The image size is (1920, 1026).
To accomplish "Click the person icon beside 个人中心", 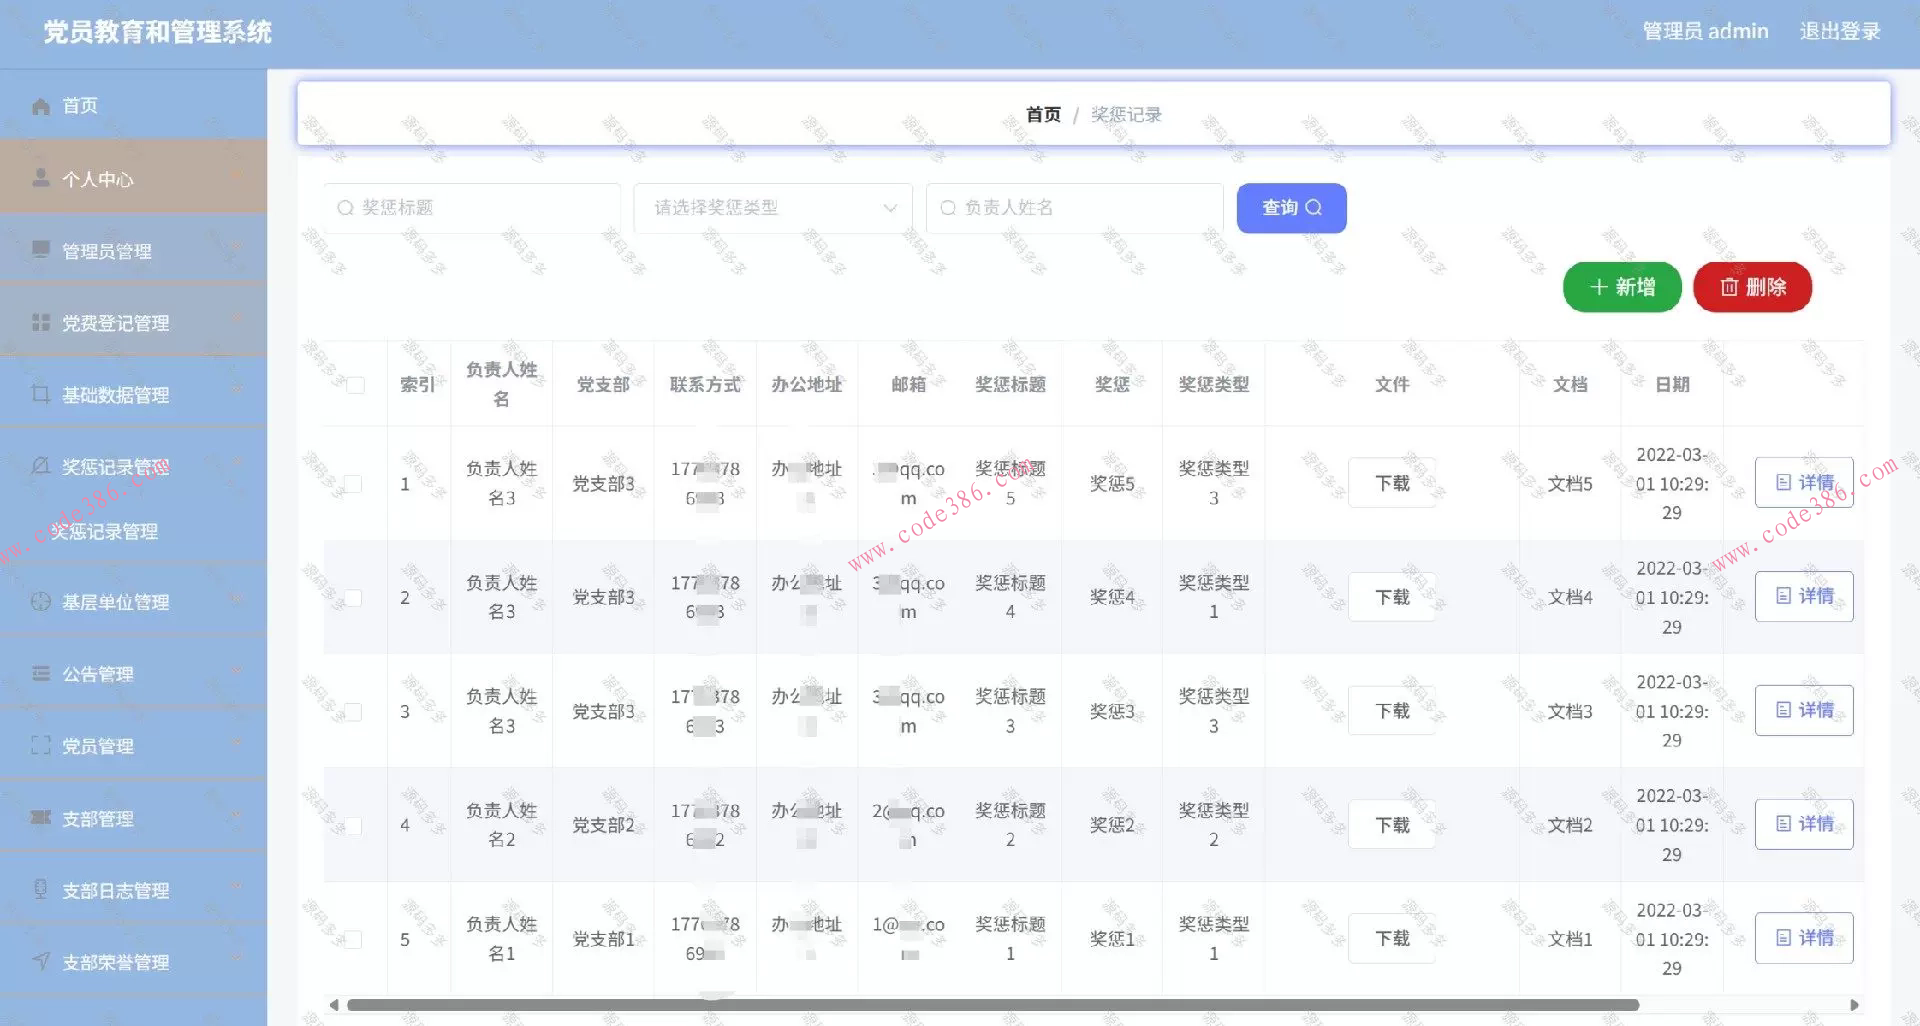I will pyautogui.click(x=41, y=178).
